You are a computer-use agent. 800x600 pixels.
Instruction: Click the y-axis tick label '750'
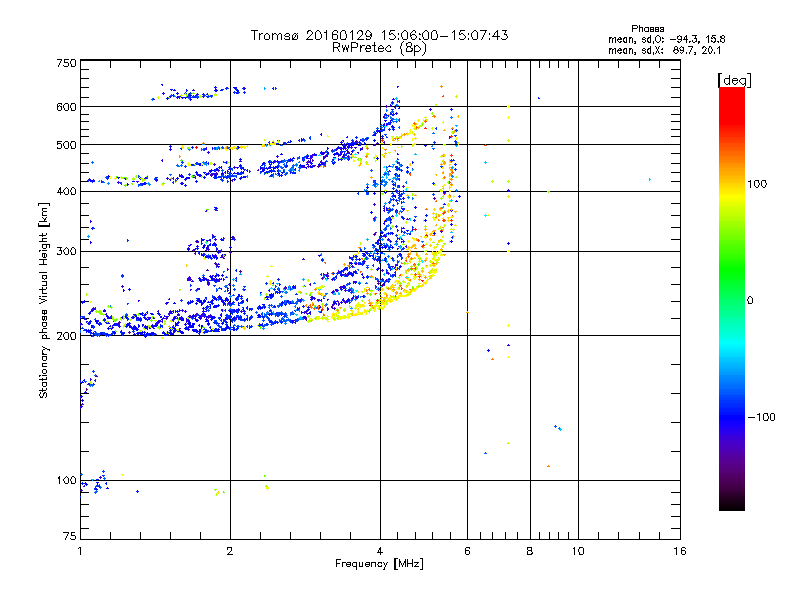click(x=66, y=63)
